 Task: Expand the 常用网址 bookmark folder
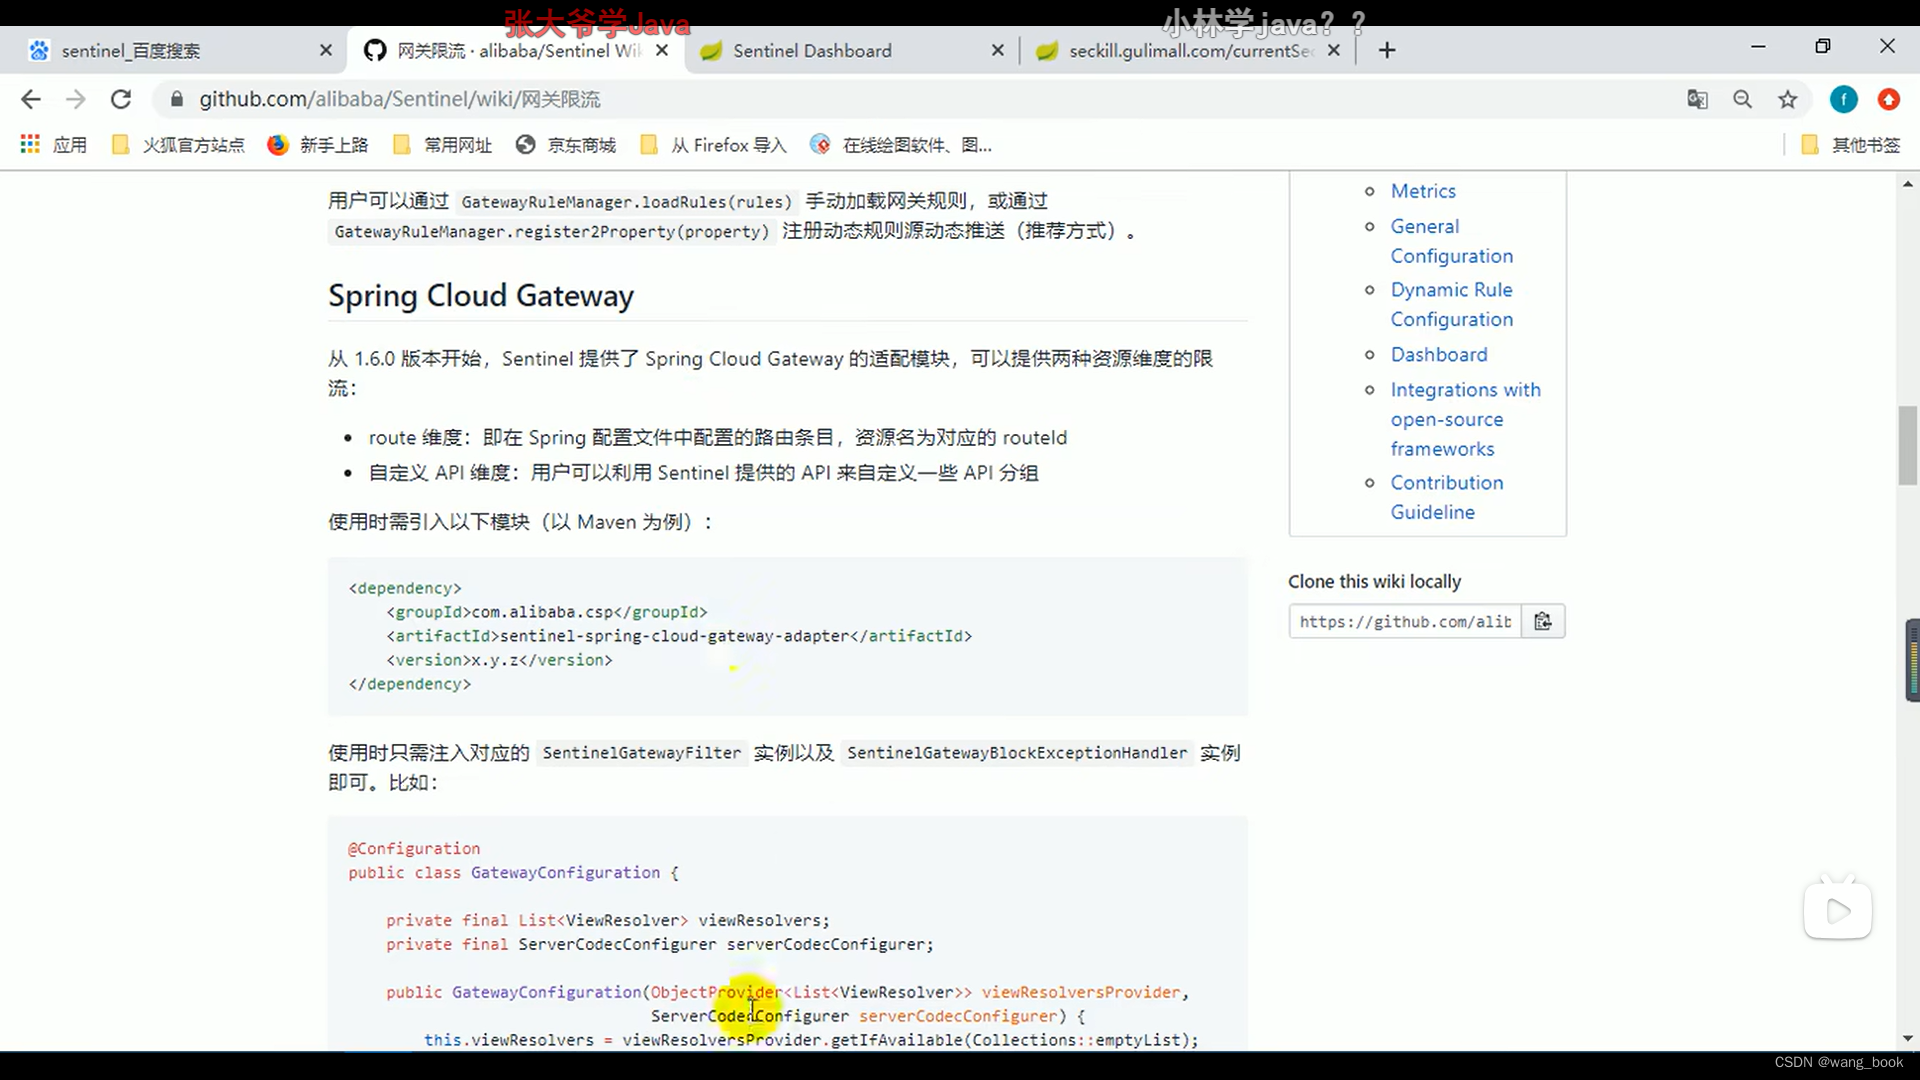coord(443,145)
